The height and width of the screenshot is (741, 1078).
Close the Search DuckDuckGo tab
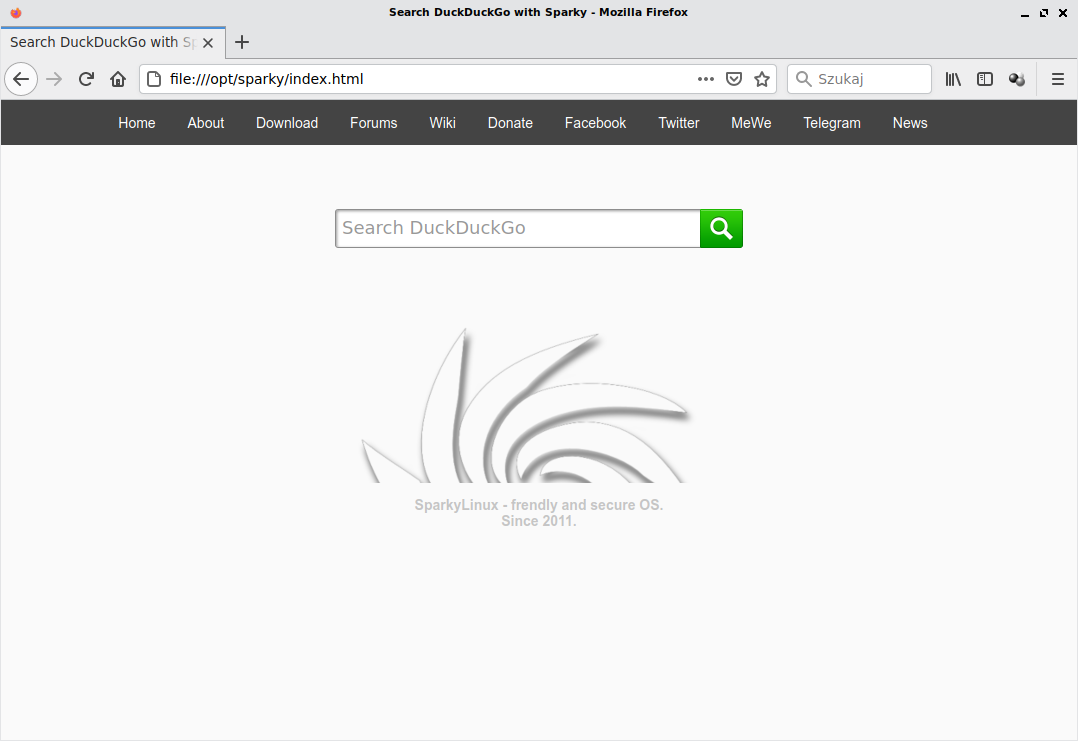coord(208,43)
